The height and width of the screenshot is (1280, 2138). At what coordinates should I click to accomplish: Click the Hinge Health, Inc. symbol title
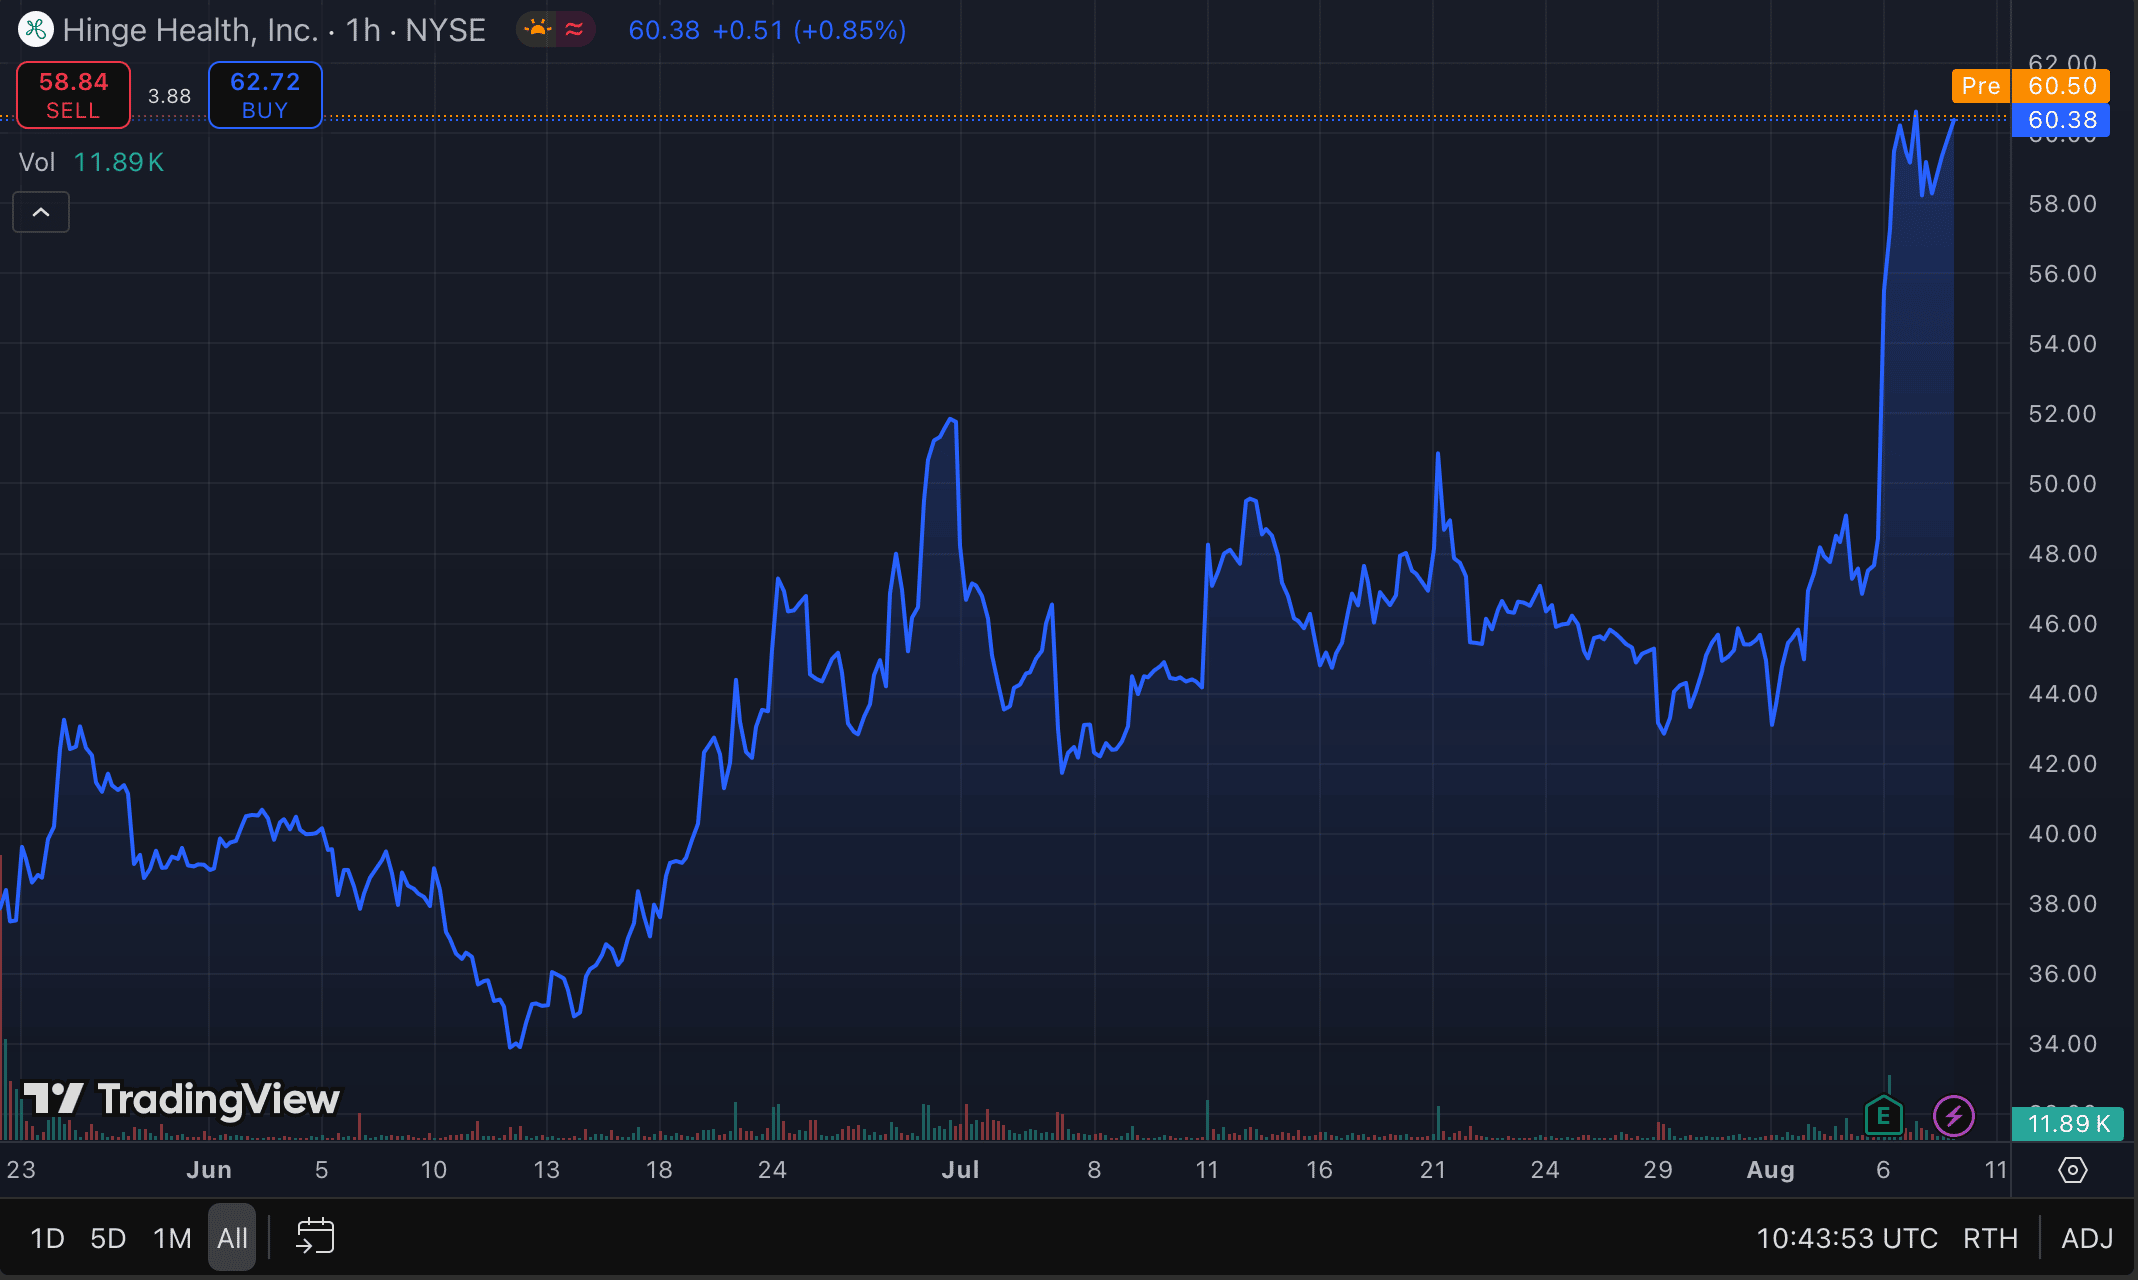(x=190, y=30)
